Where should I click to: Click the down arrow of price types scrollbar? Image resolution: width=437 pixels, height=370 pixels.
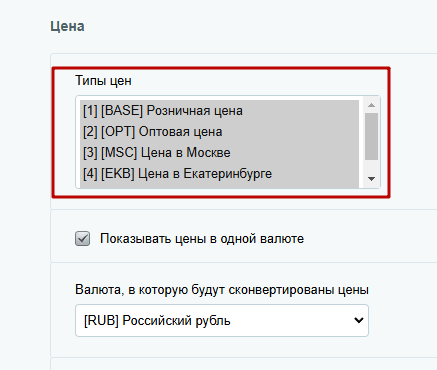click(371, 179)
